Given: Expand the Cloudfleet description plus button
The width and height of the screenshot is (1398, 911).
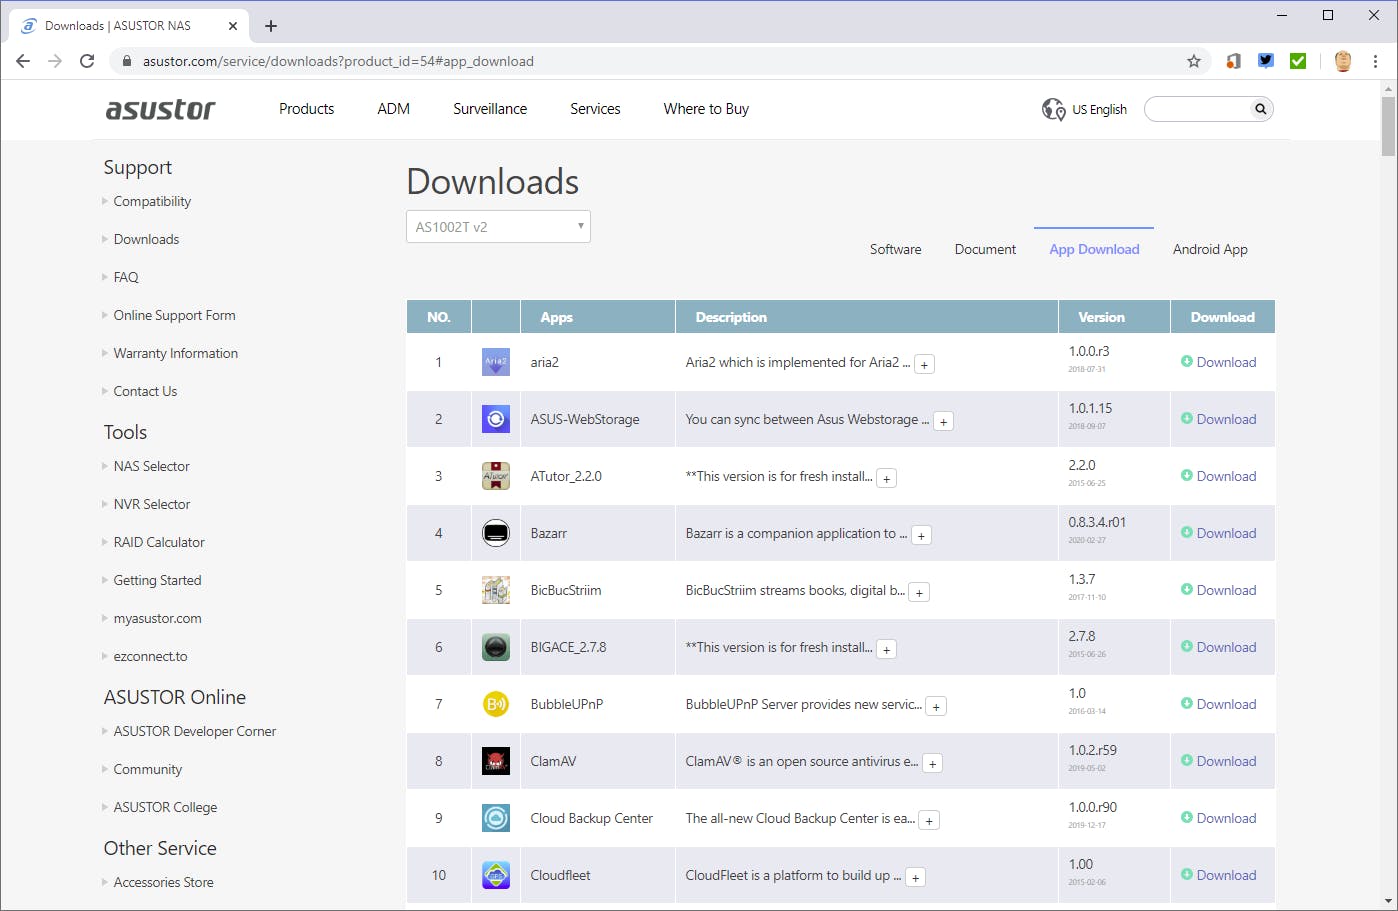Looking at the screenshot, I should click(x=915, y=878).
